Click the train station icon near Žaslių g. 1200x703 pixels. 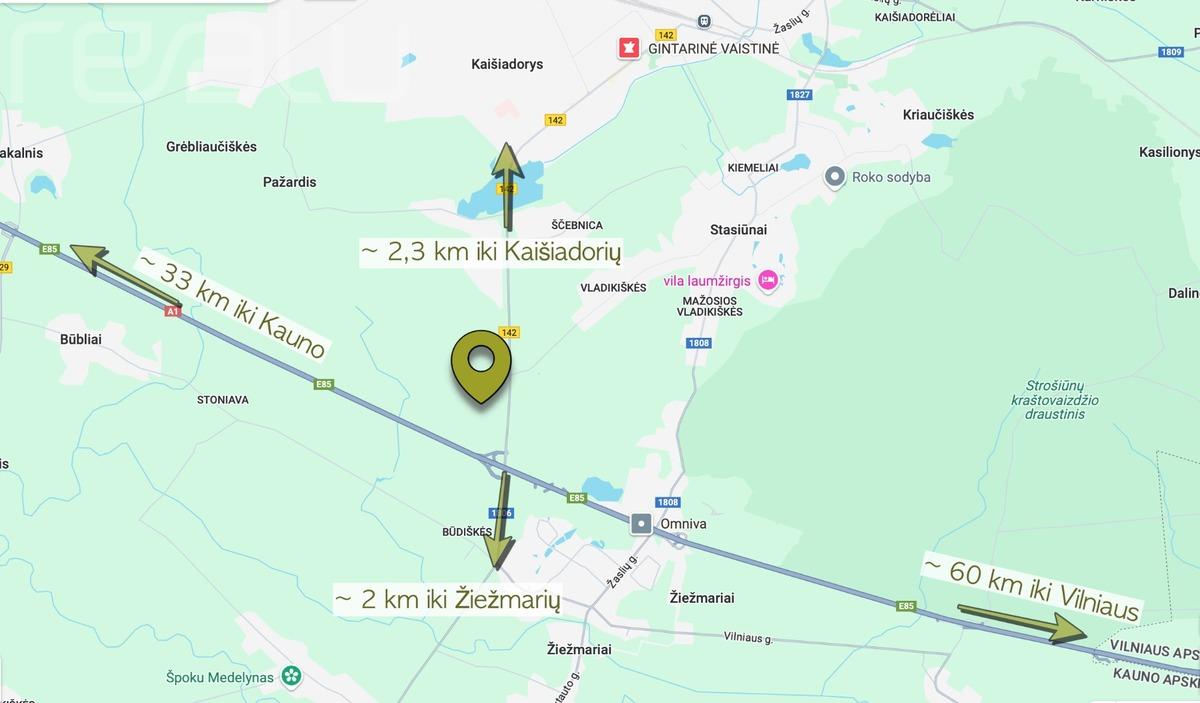pyautogui.click(x=704, y=19)
